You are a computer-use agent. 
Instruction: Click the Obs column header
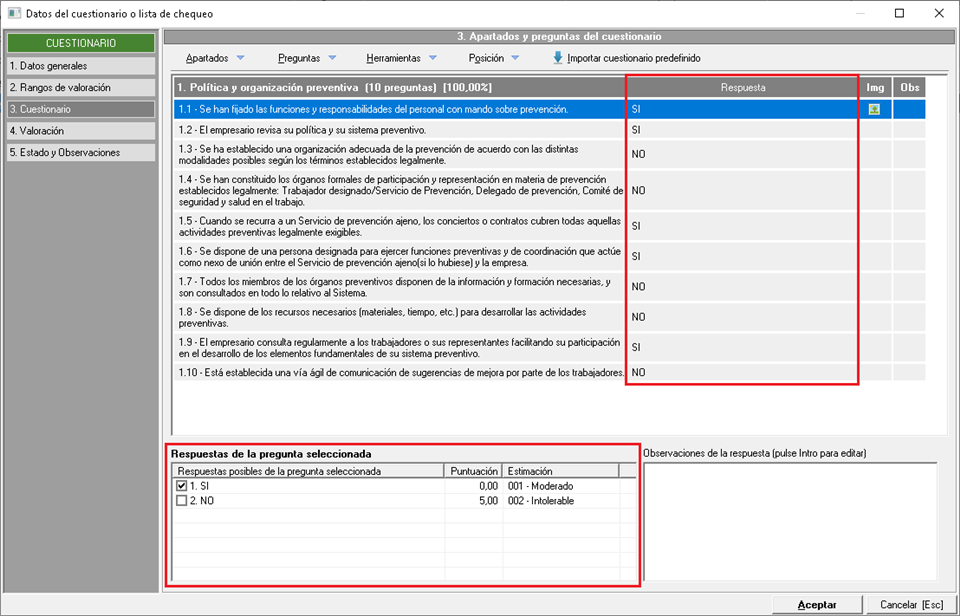coord(909,88)
